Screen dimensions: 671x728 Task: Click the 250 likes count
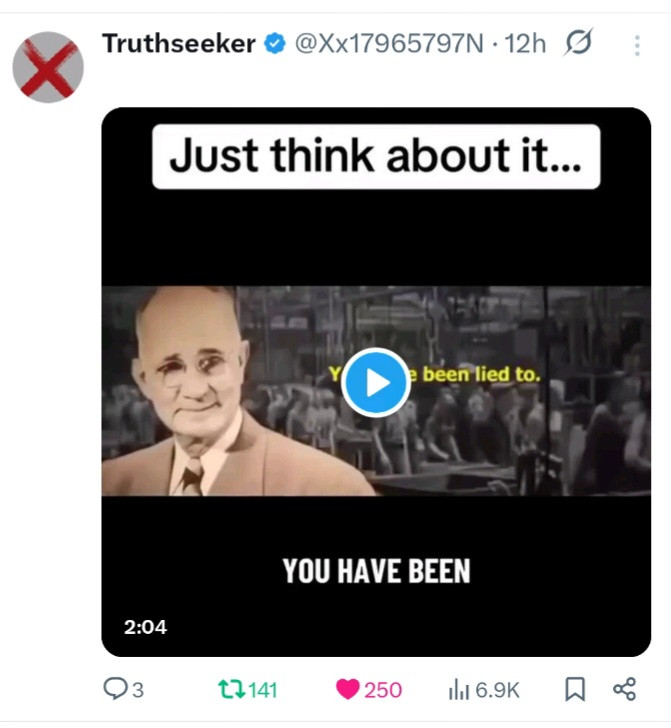click(383, 690)
